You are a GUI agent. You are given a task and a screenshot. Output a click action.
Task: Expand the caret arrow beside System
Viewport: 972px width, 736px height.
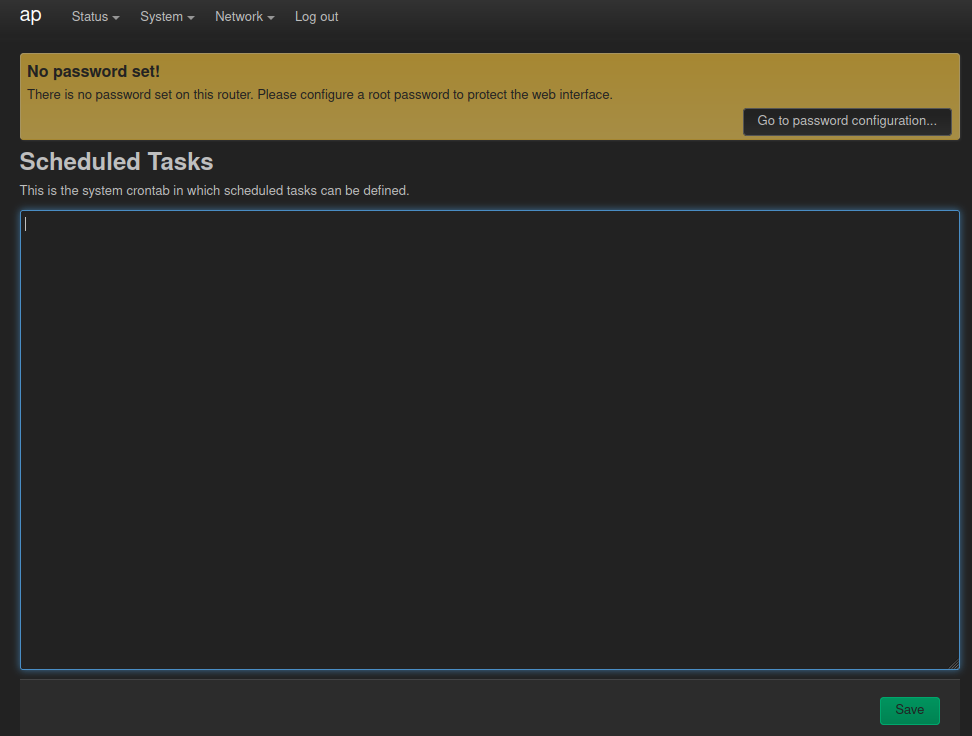(x=191, y=18)
